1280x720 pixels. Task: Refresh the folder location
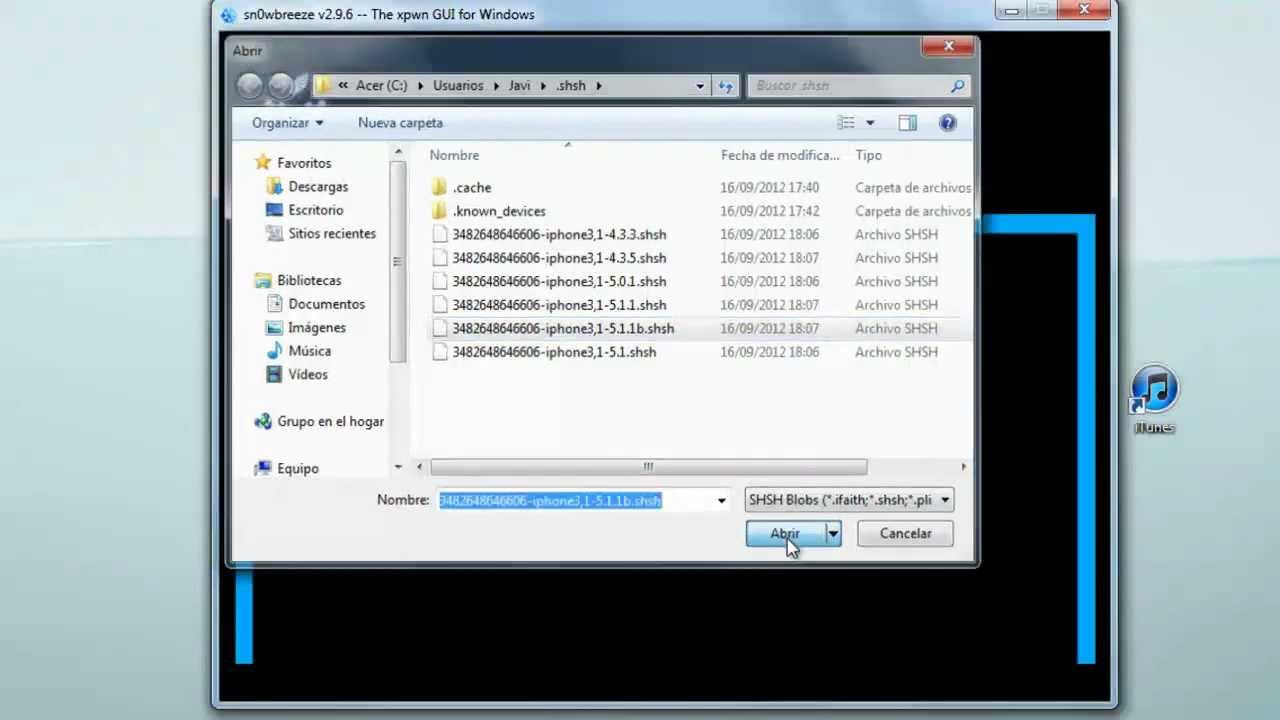[x=726, y=86]
